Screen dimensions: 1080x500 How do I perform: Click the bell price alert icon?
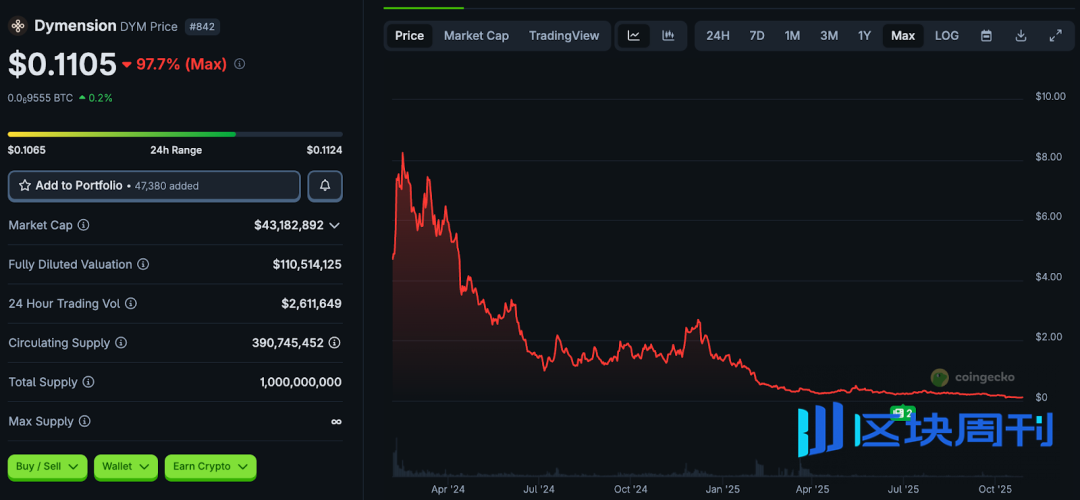click(325, 186)
